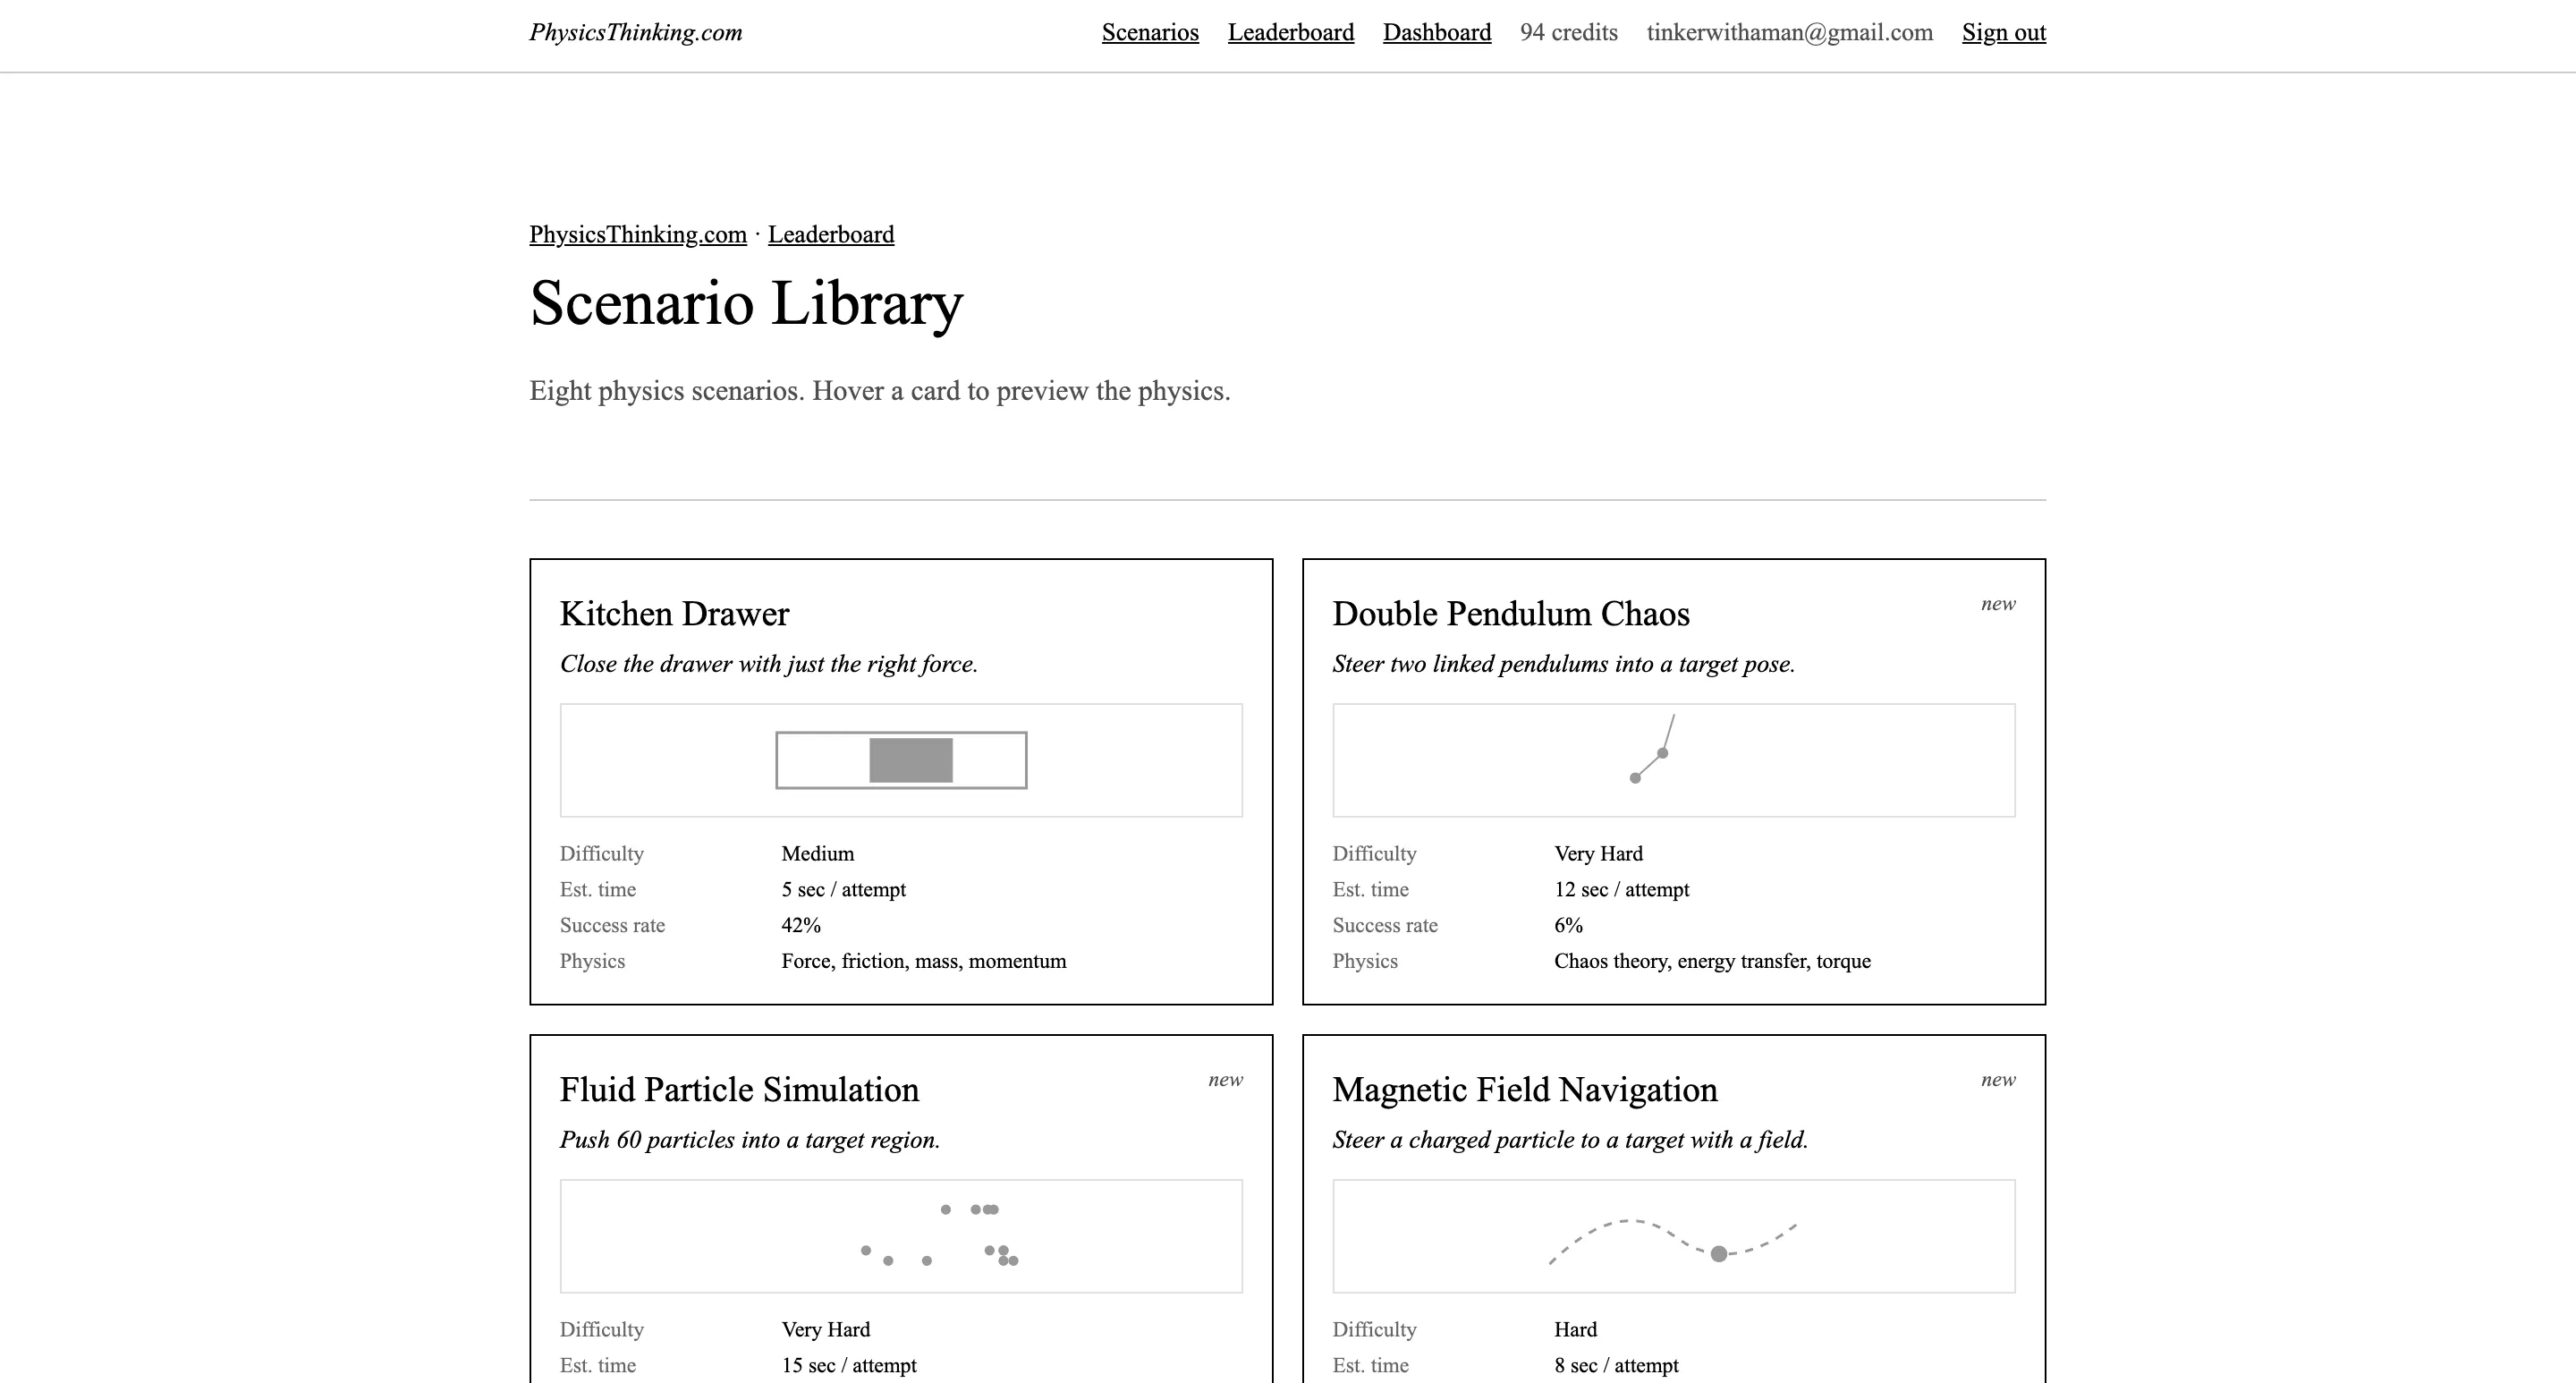Click the Hard difficulty on Magnetic Field Navigation
This screenshot has width=2576, height=1383.
tap(1575, 1330)
